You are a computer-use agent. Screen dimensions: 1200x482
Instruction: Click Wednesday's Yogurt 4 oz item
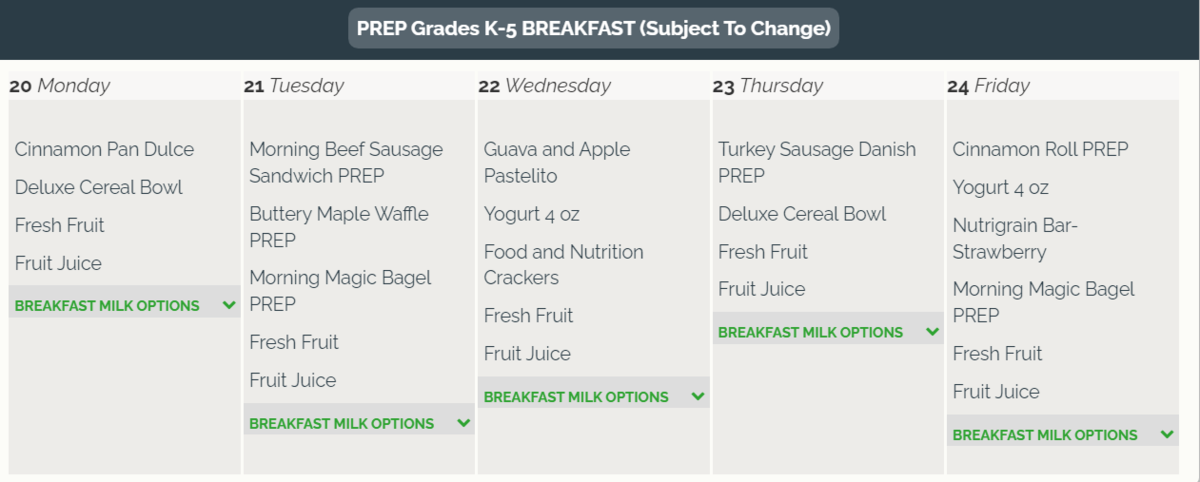tap(531, 214)
